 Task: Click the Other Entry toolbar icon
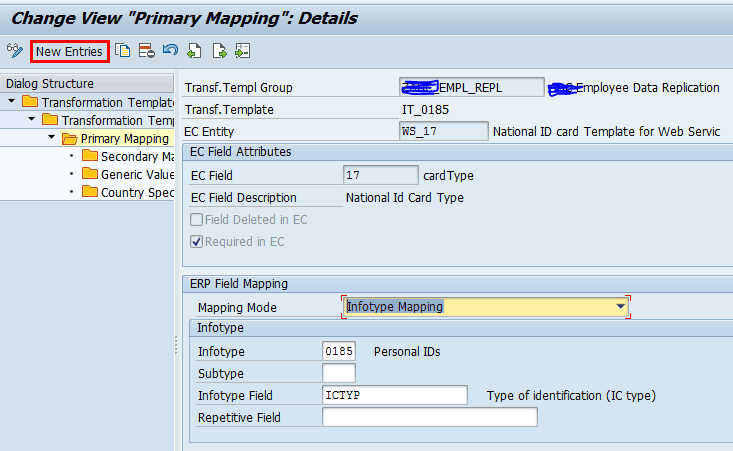click(x=242, y=51)
